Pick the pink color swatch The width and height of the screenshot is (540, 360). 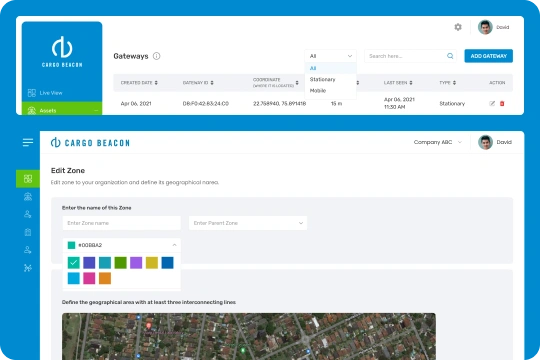pyautogui.click(x=89, y=278)
